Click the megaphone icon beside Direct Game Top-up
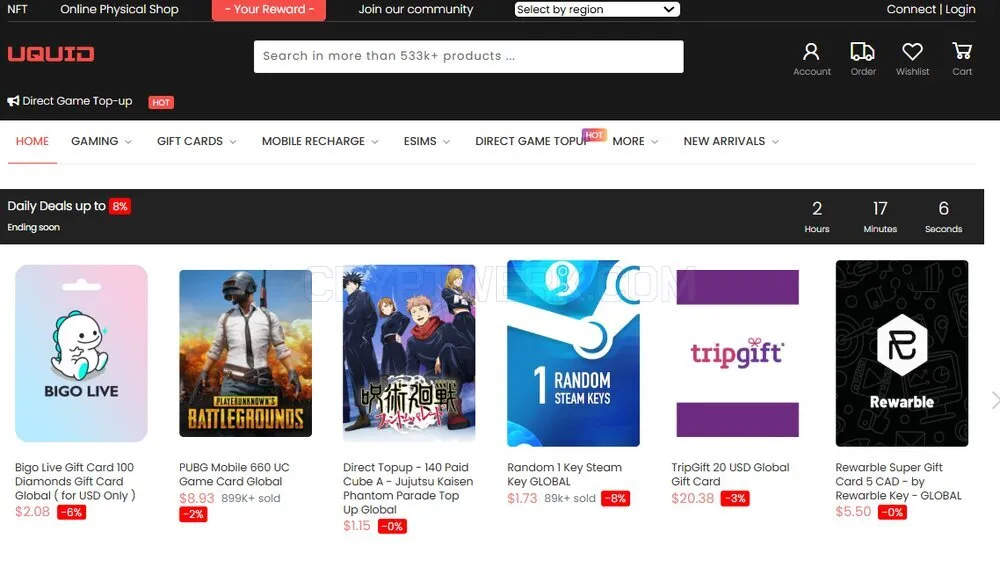The image size is (1000, 568). [x=13, y=101]
